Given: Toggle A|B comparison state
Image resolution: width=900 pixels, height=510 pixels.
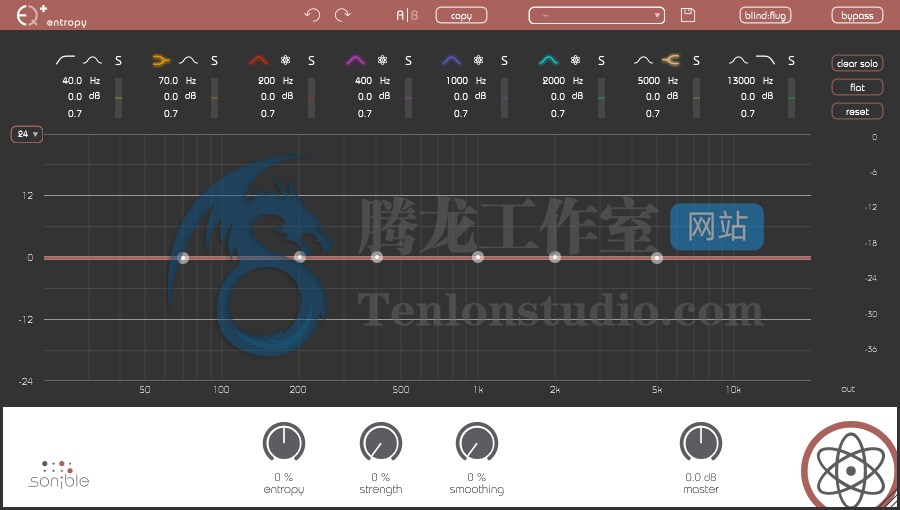Looking at the screenshot, I should 407,15.
